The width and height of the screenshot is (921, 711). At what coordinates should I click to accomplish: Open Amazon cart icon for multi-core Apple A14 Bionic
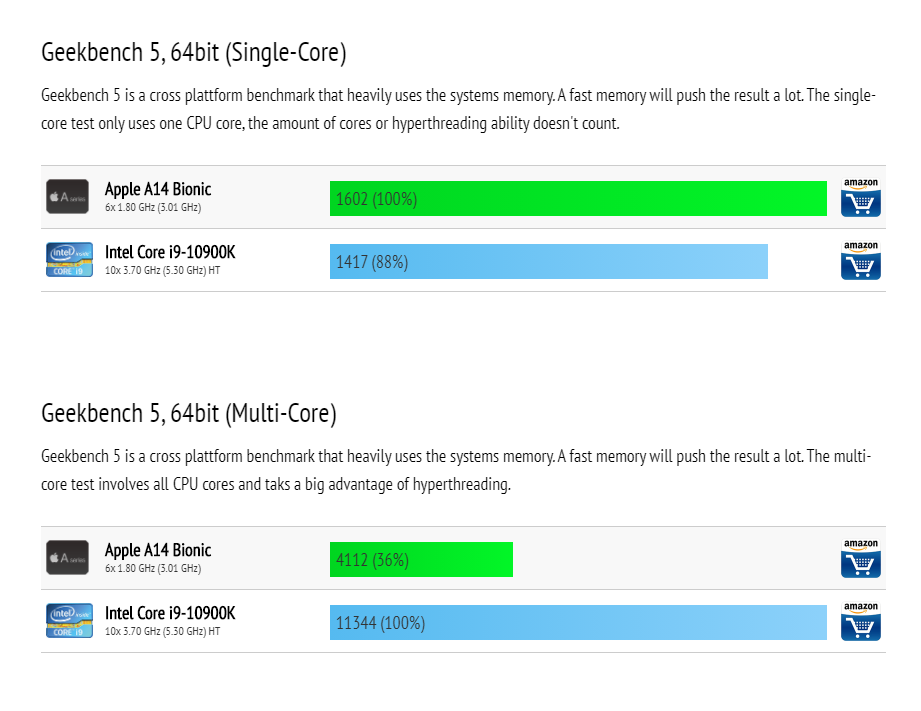pyautogui.click(x=861, y=558)
